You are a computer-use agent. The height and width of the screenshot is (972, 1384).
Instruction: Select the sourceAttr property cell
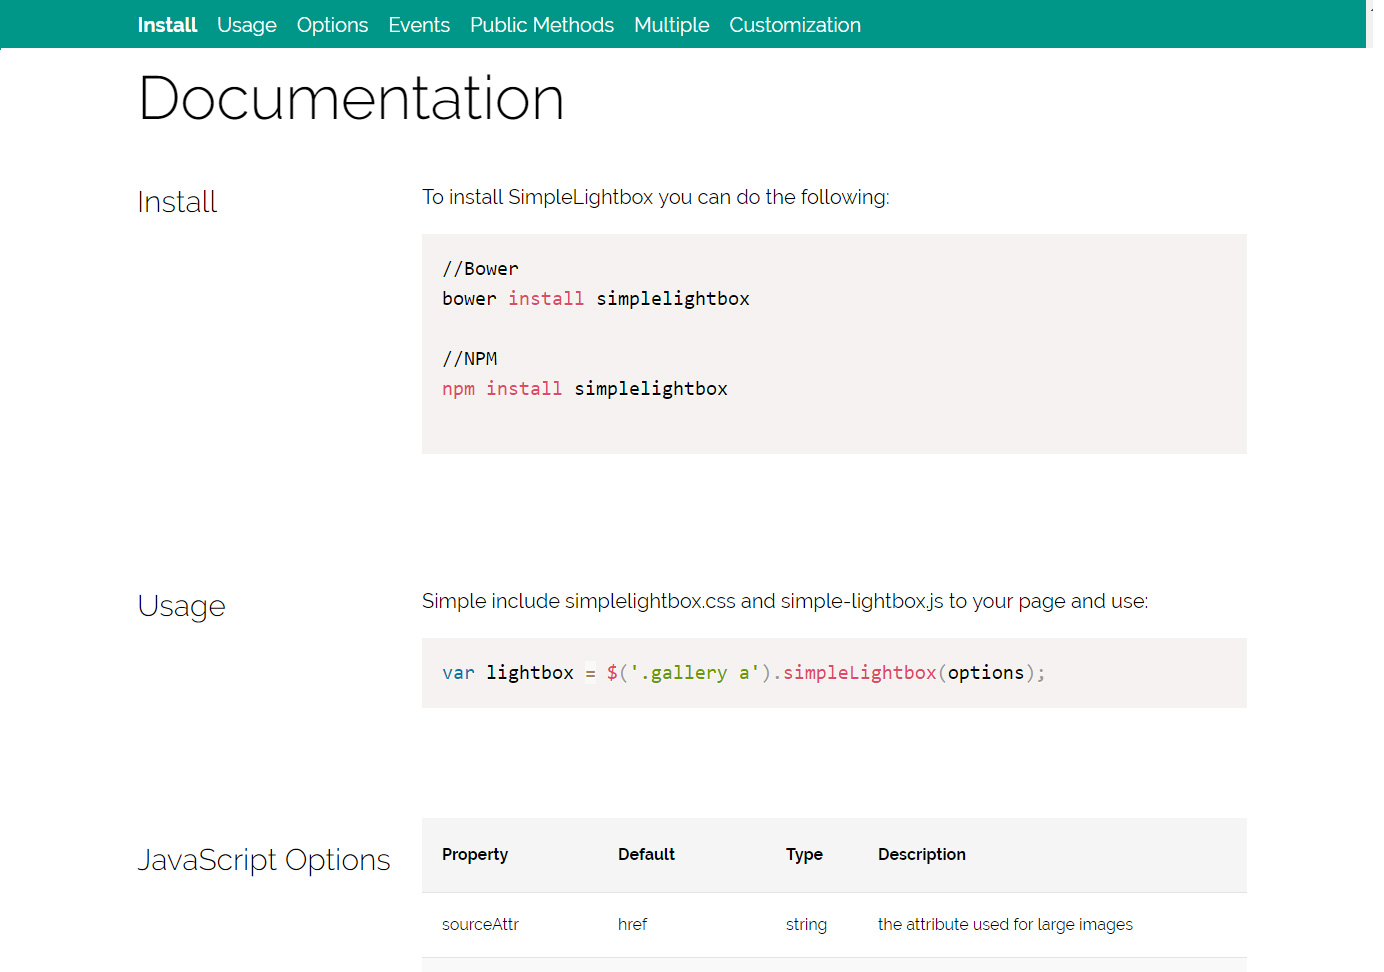point(480,925)
